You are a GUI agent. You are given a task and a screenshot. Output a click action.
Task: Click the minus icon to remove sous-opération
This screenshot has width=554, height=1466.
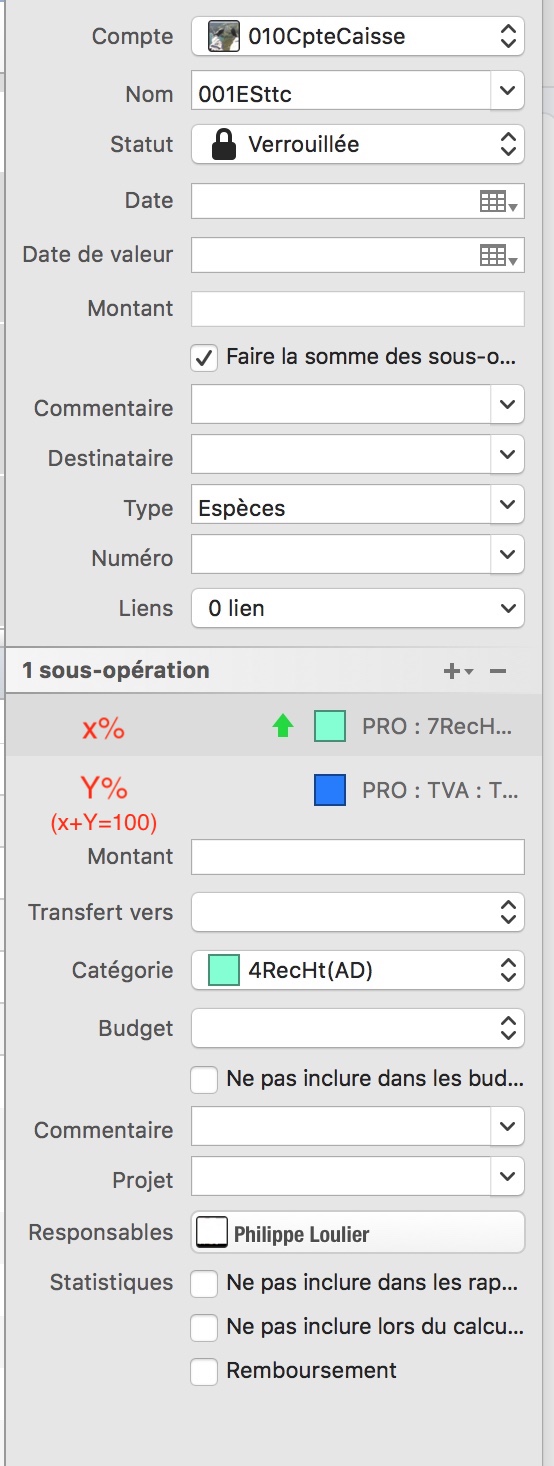498,671
